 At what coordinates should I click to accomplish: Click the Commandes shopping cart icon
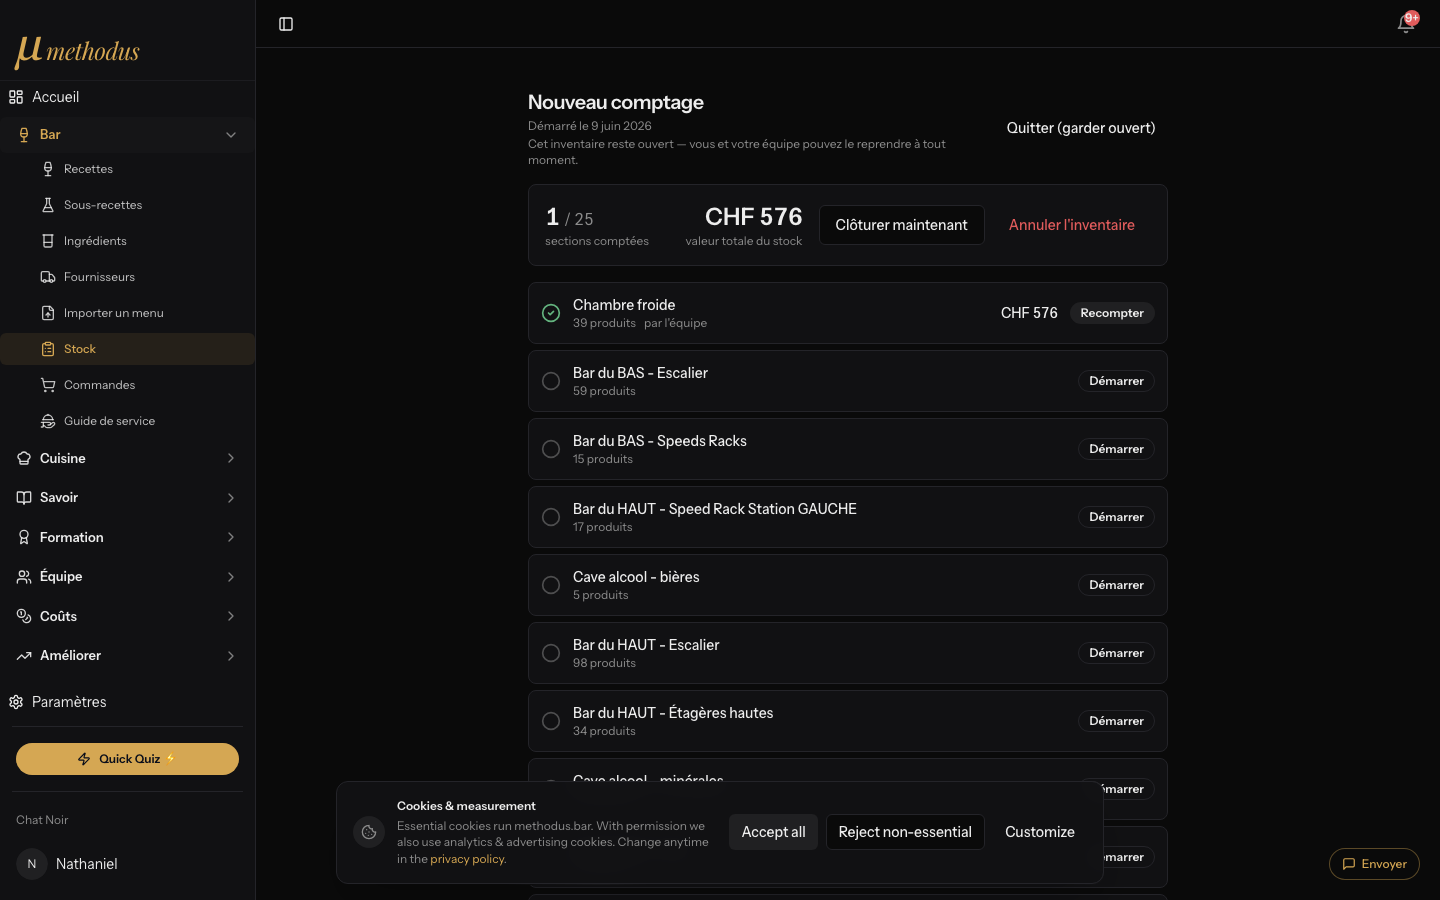click(x=48, y=385)
